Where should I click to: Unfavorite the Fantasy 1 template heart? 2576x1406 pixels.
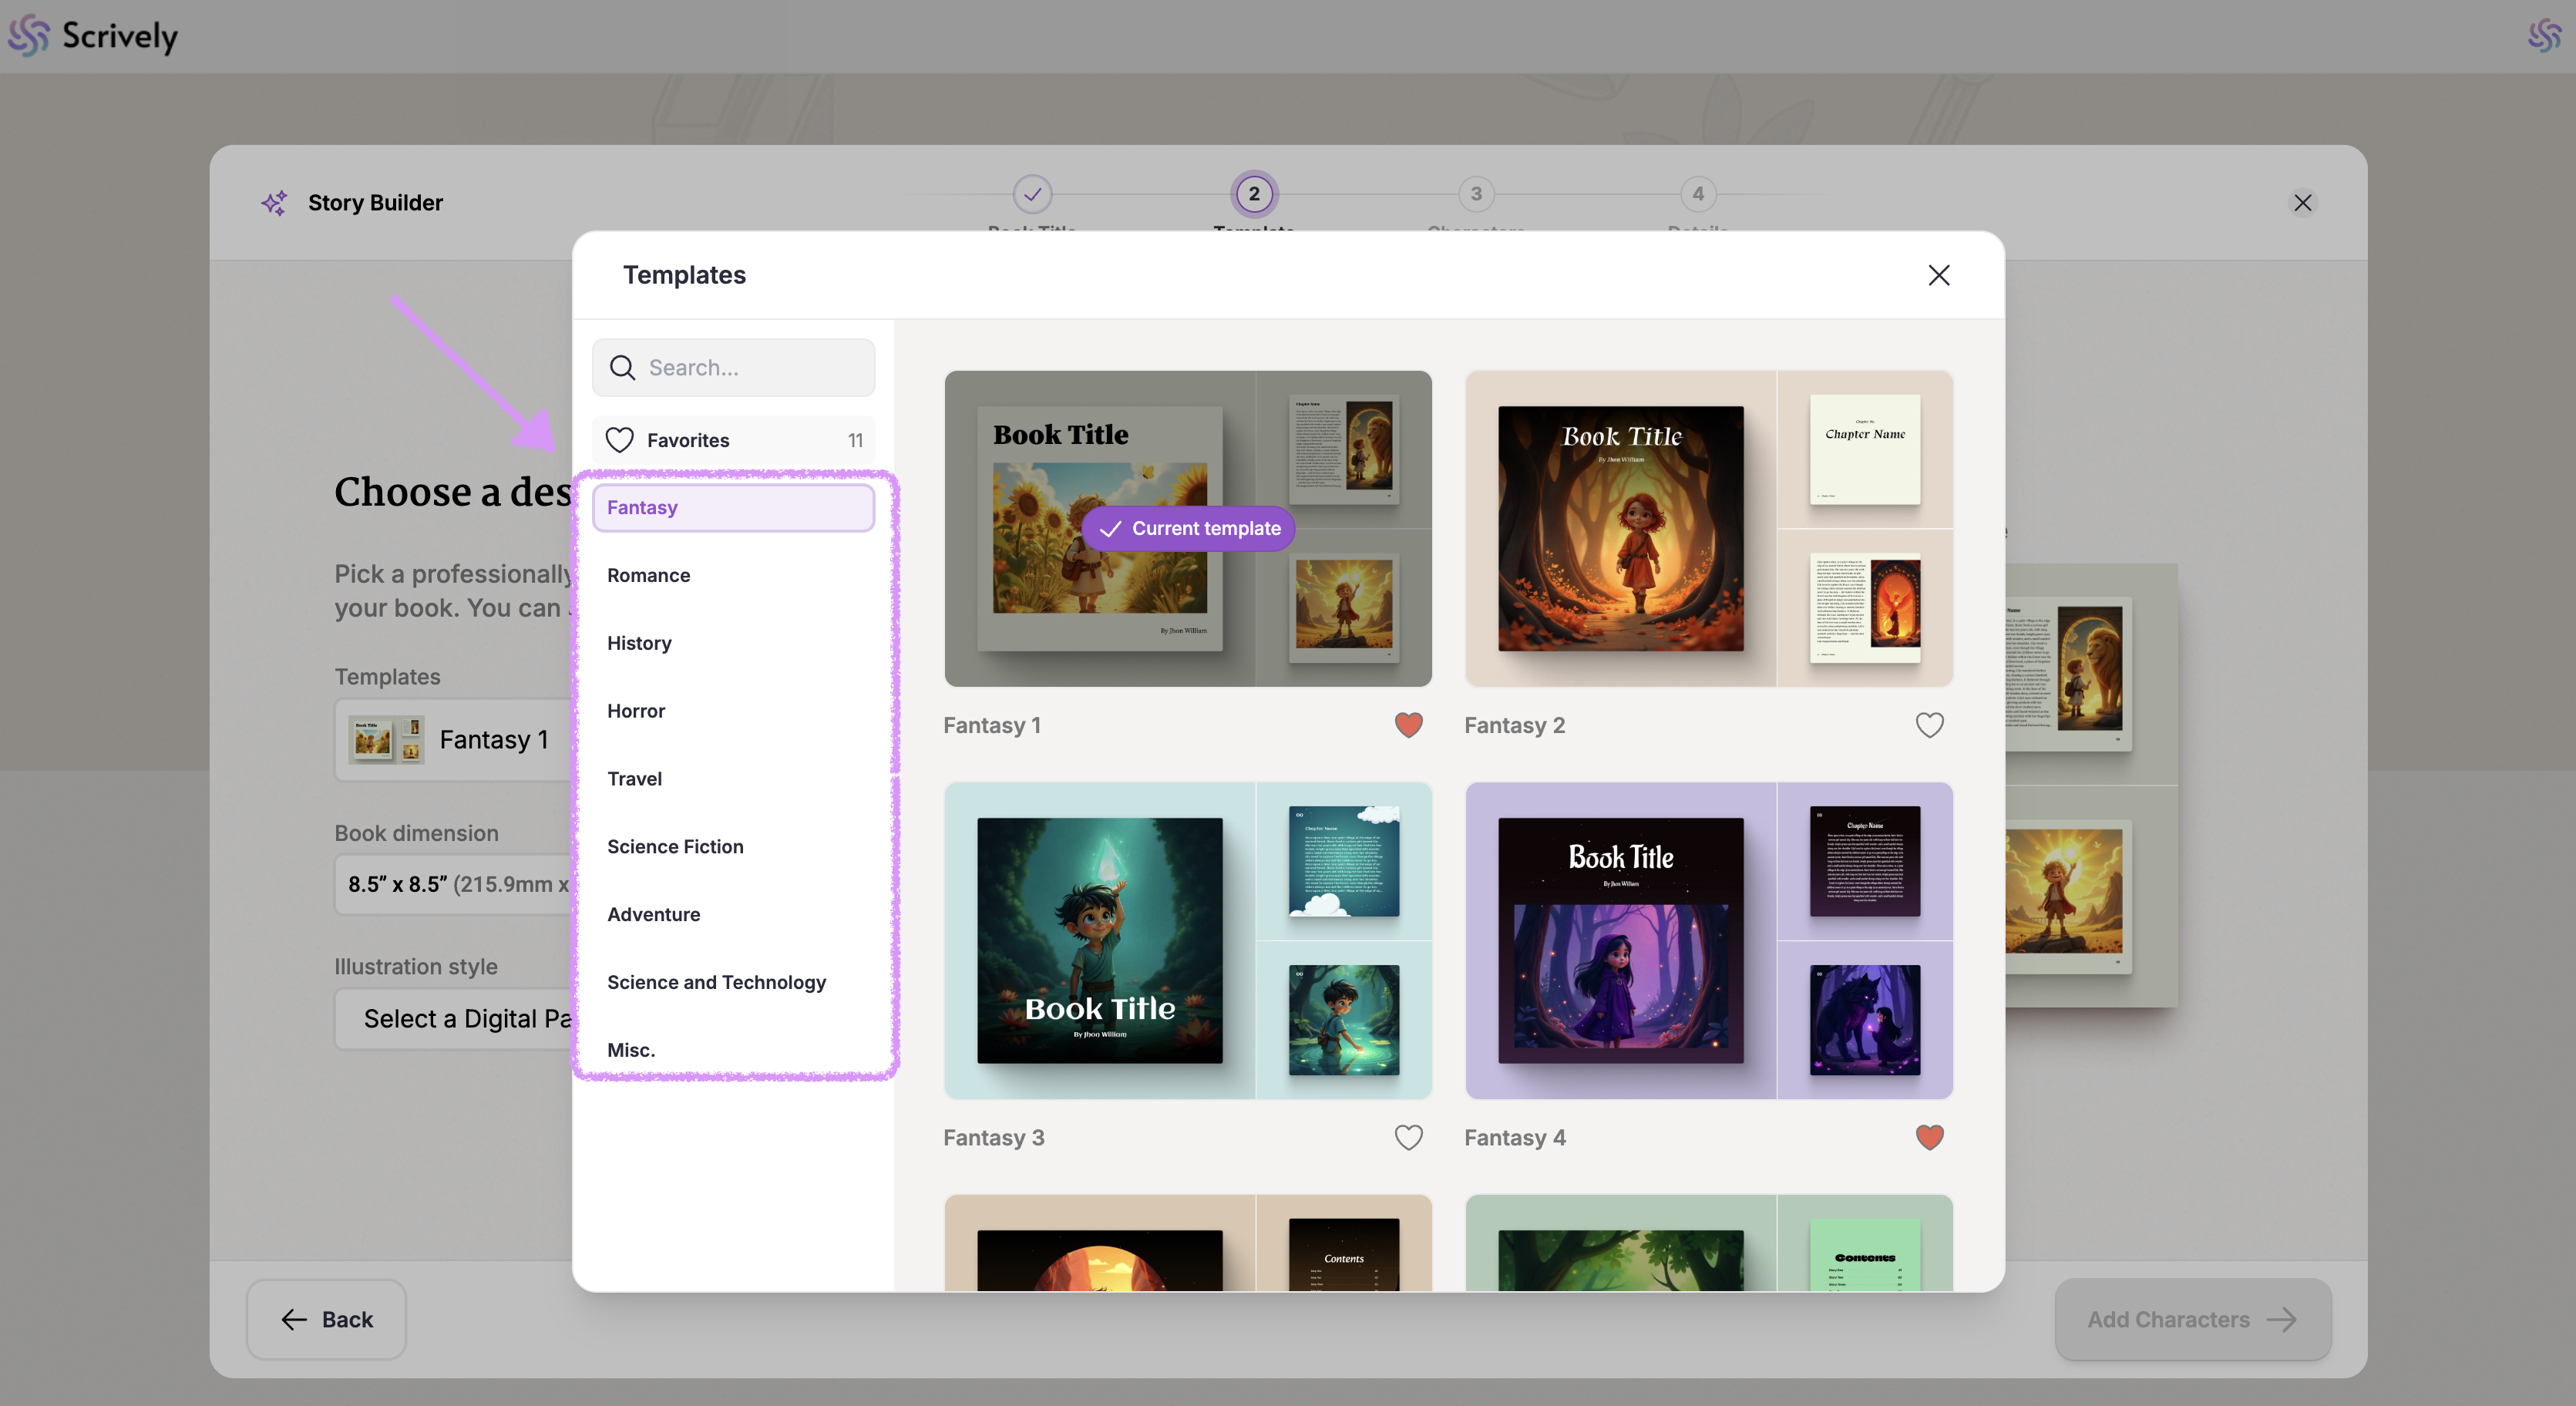pyautogui.click(x=1408, y=725)
